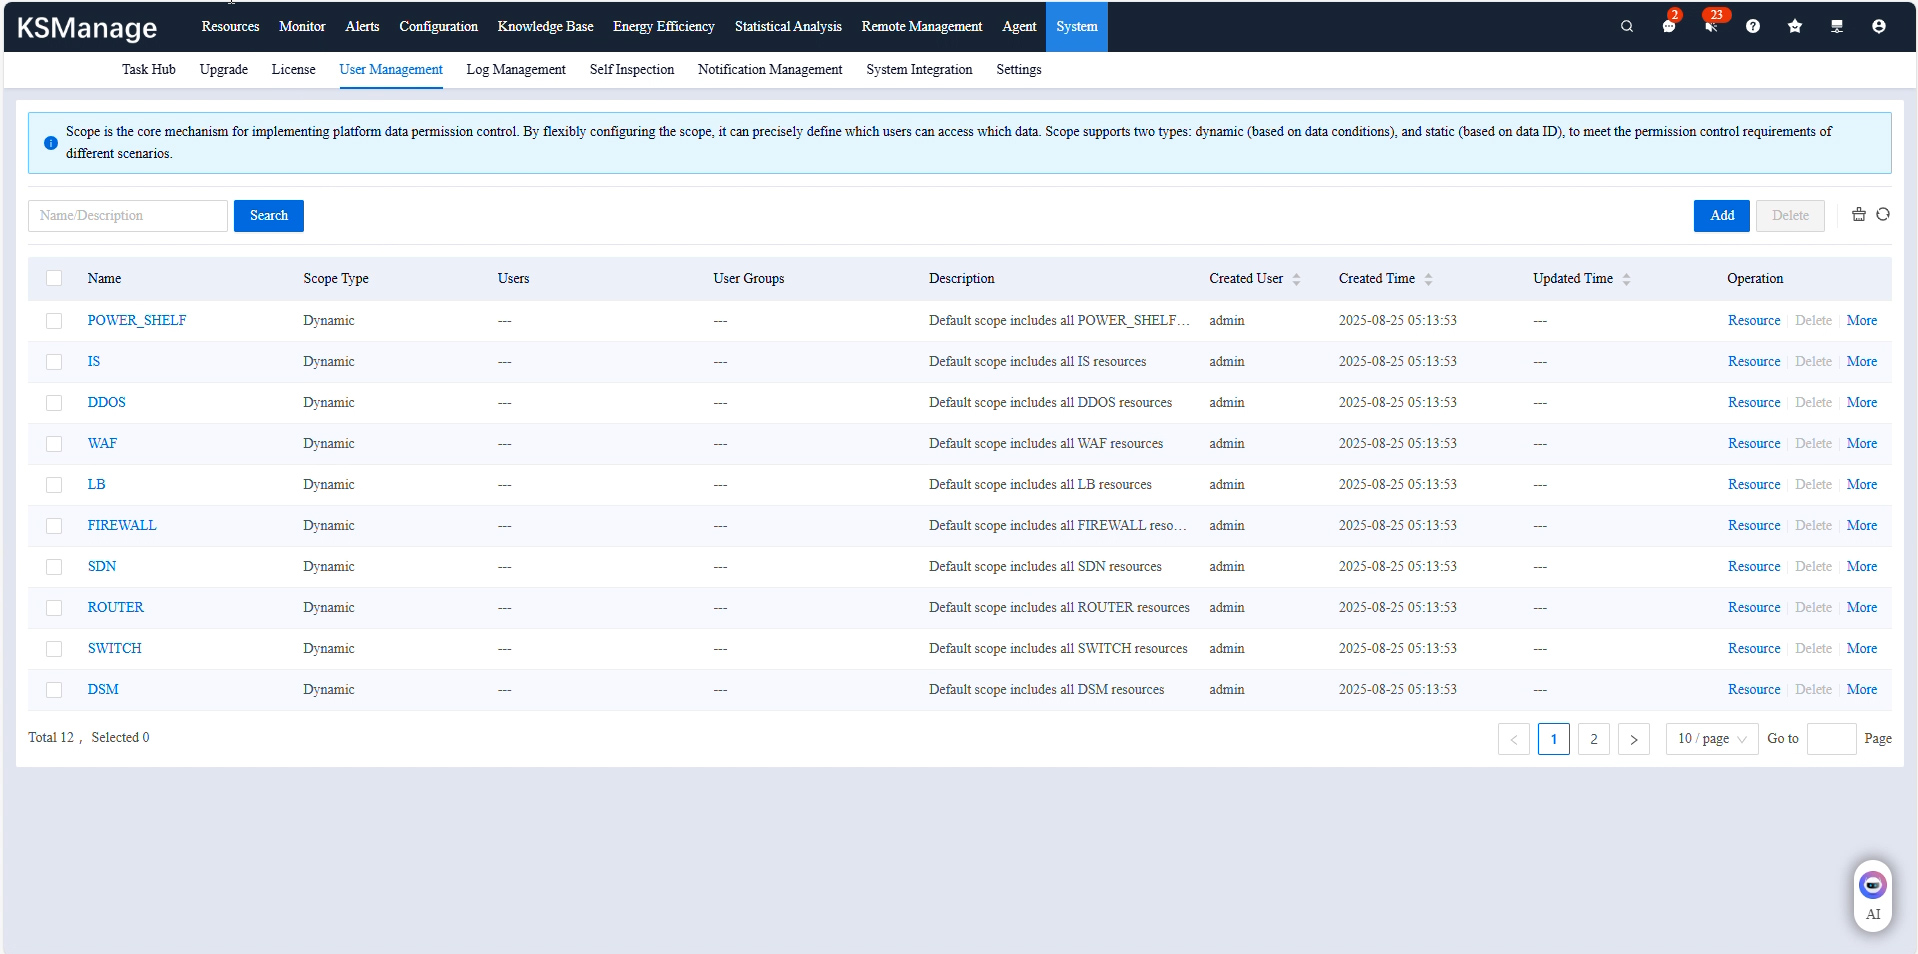Open the Statistical Analysis menu
Viewport: 1918px width, 954px height.
click(x=787, y=27)
